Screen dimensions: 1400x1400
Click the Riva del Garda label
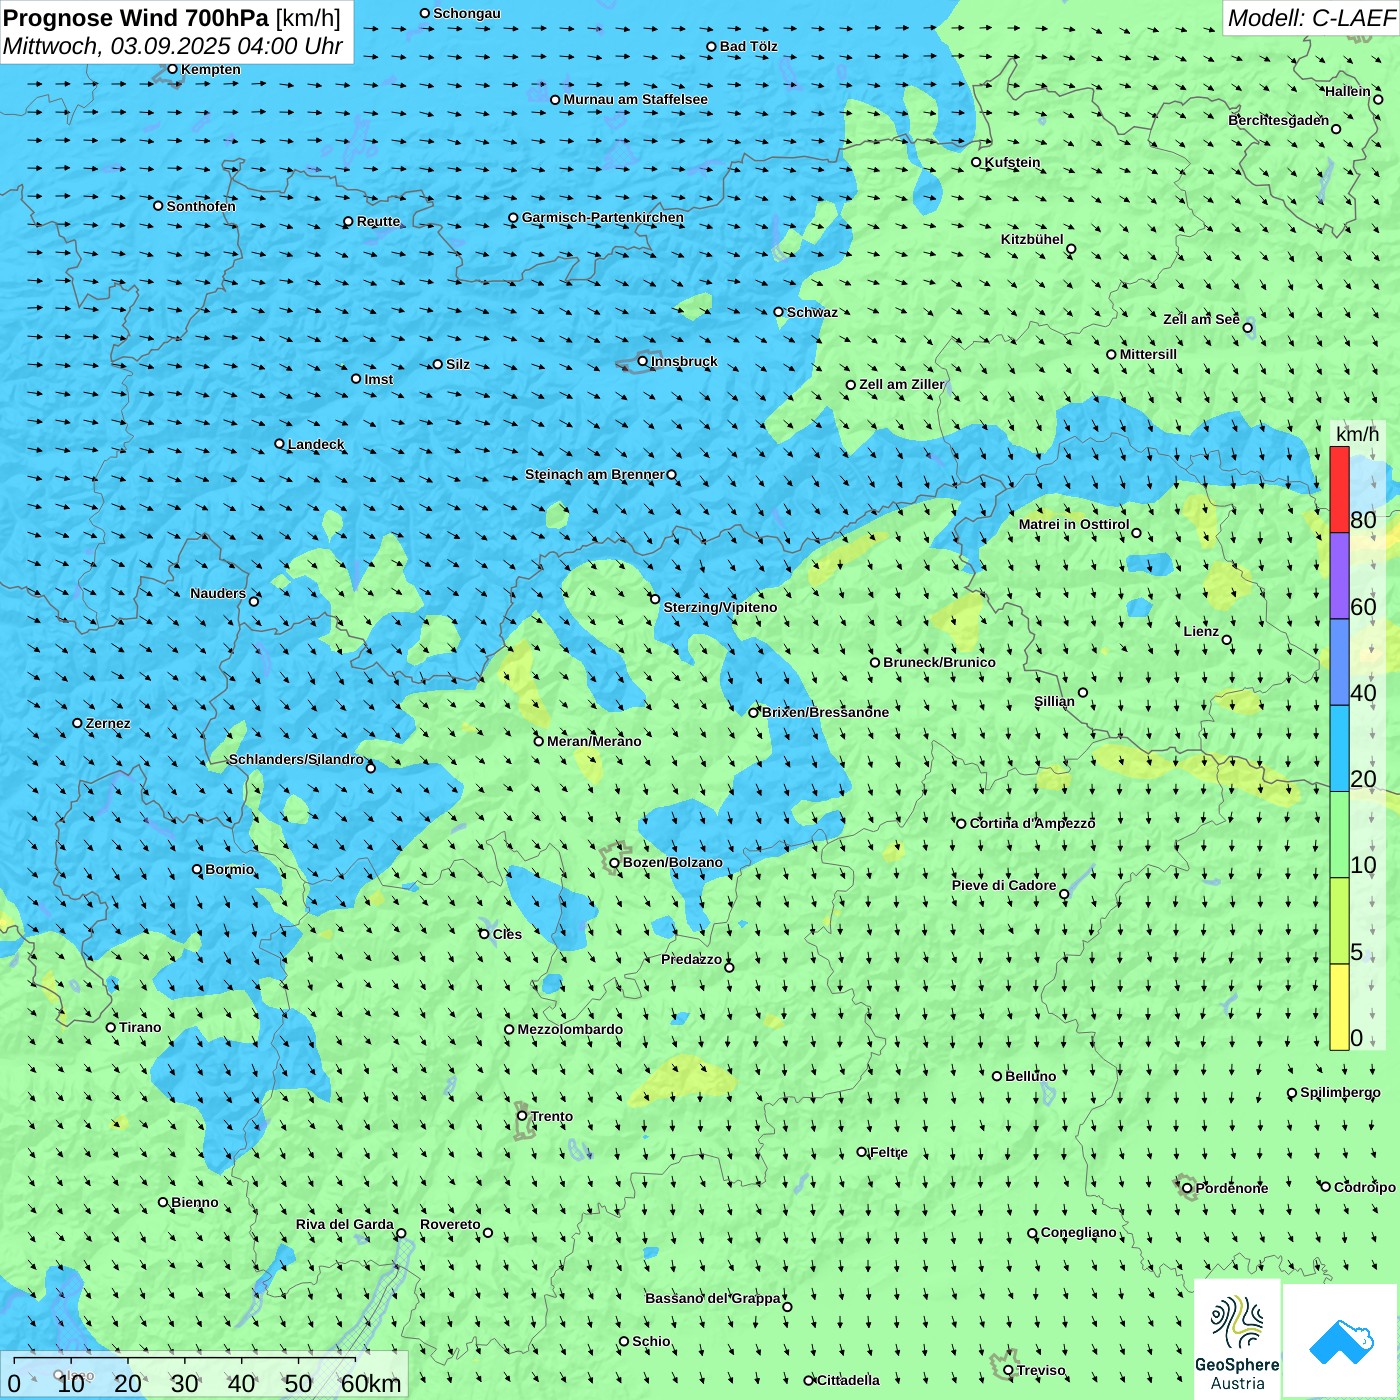344,1224
